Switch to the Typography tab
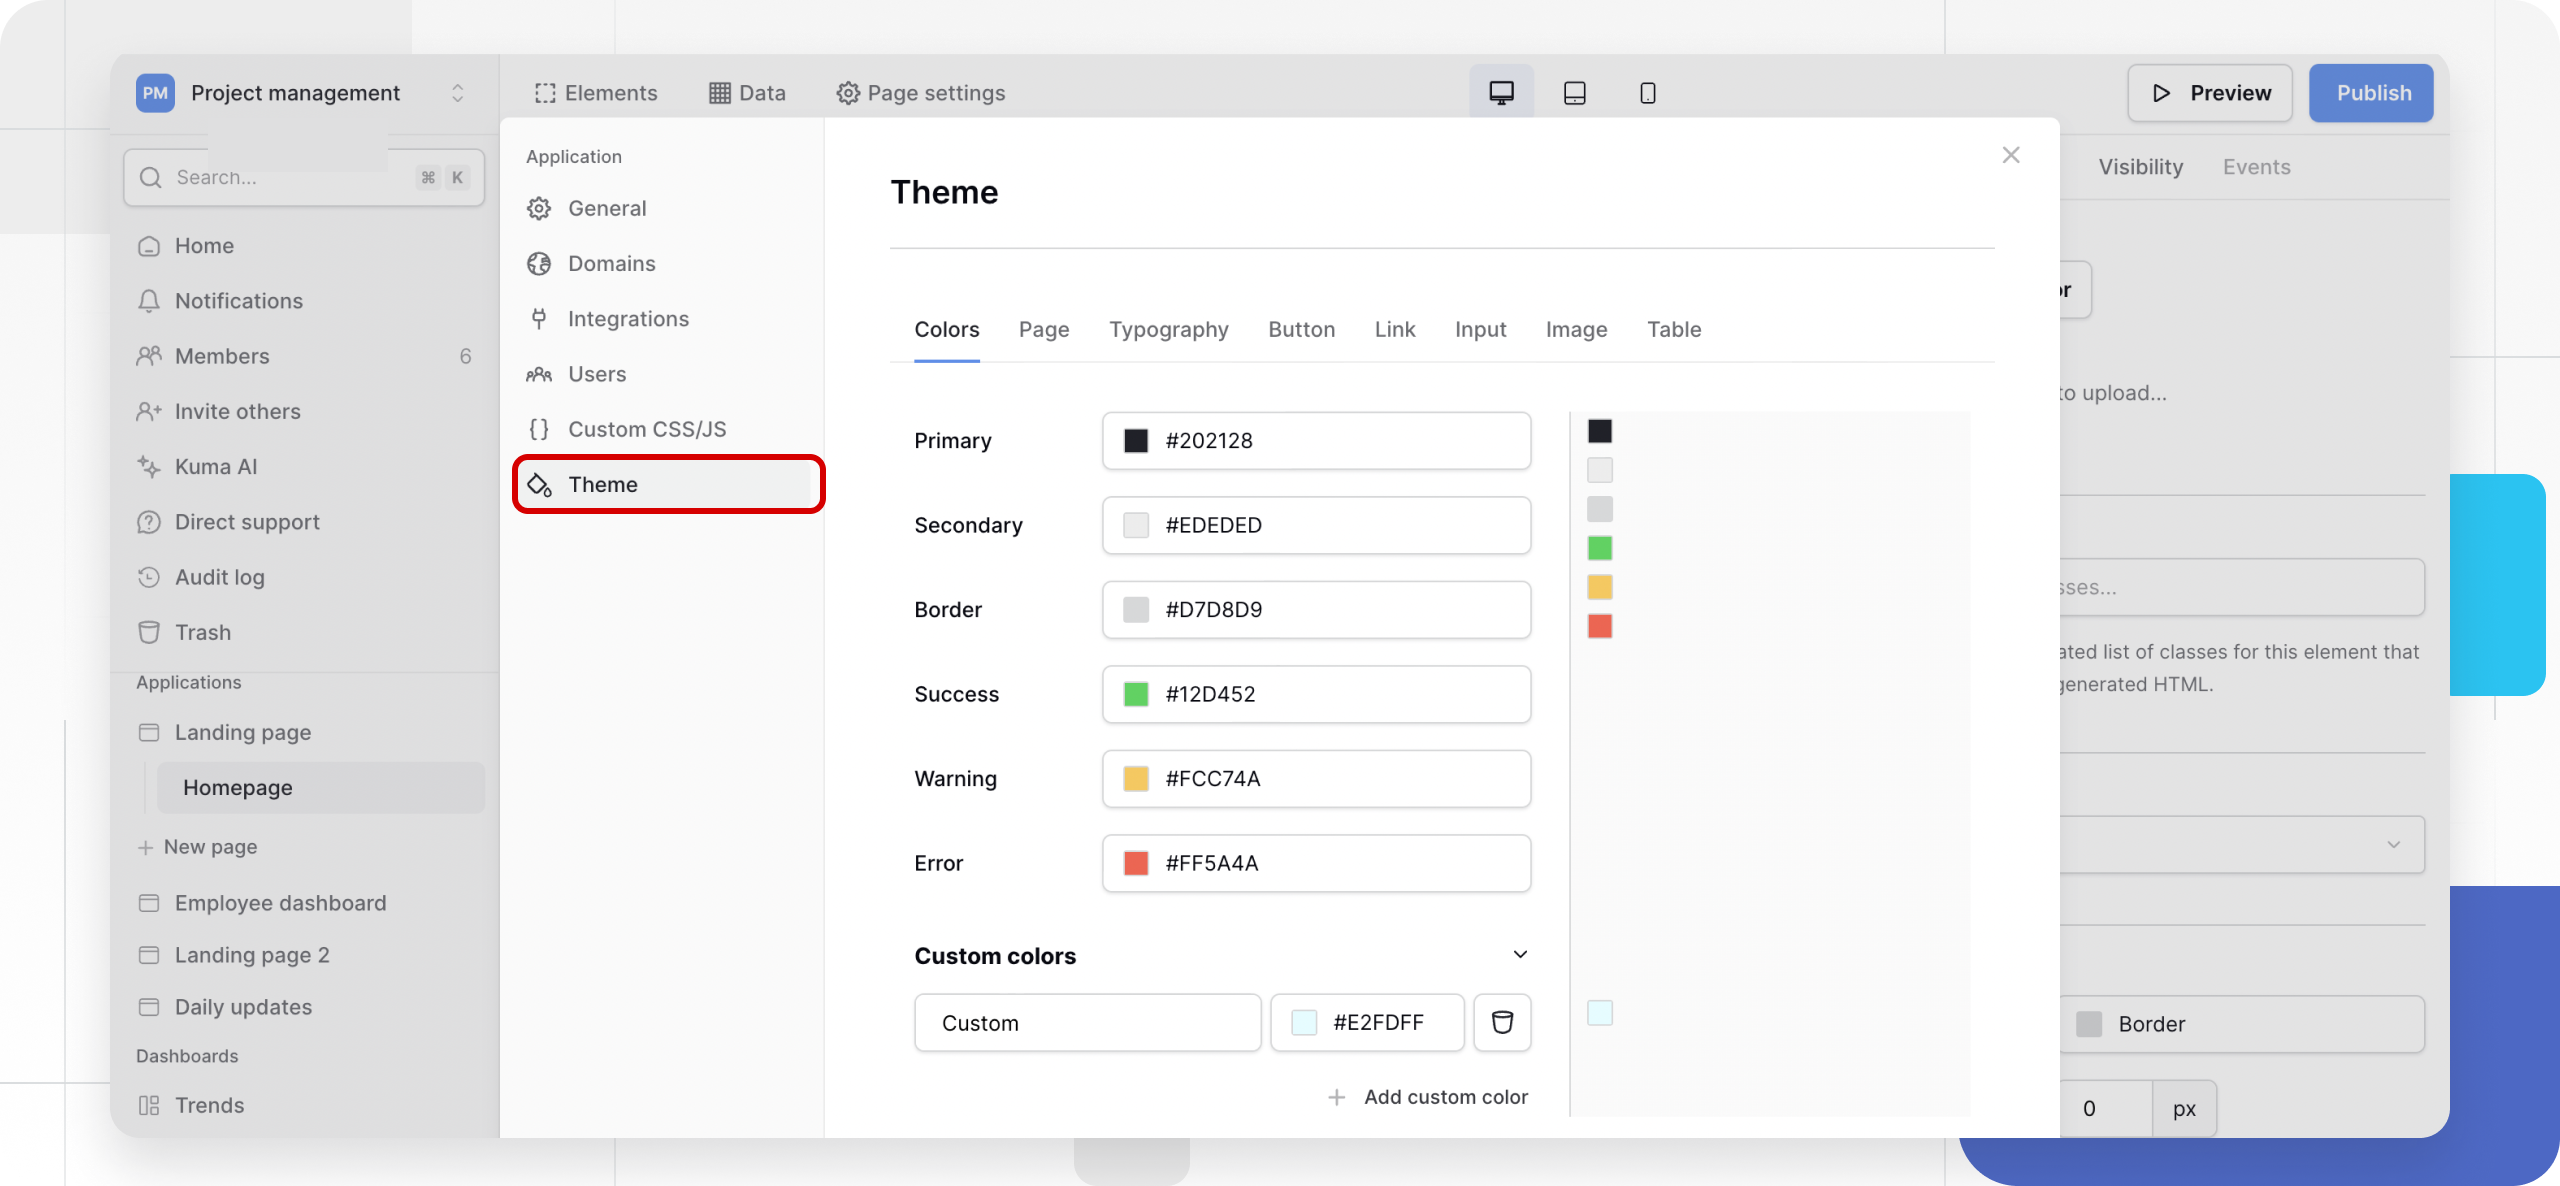The image size is (2560, 1186). 1168,330
